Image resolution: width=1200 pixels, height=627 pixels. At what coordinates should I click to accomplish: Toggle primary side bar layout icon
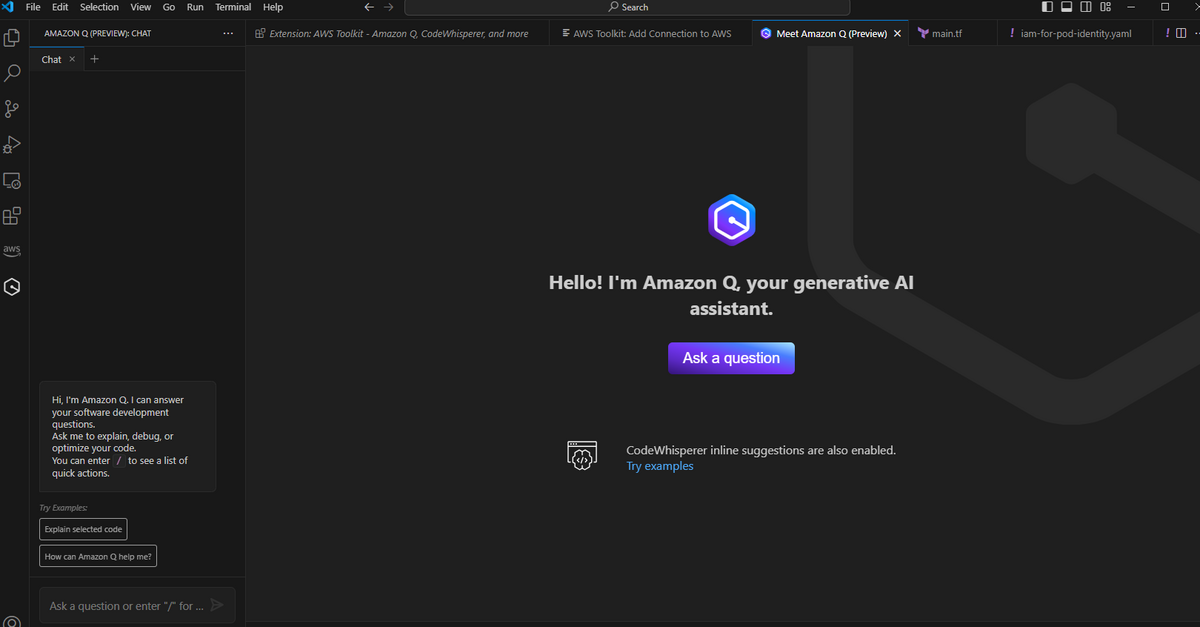click(1047, 7)
